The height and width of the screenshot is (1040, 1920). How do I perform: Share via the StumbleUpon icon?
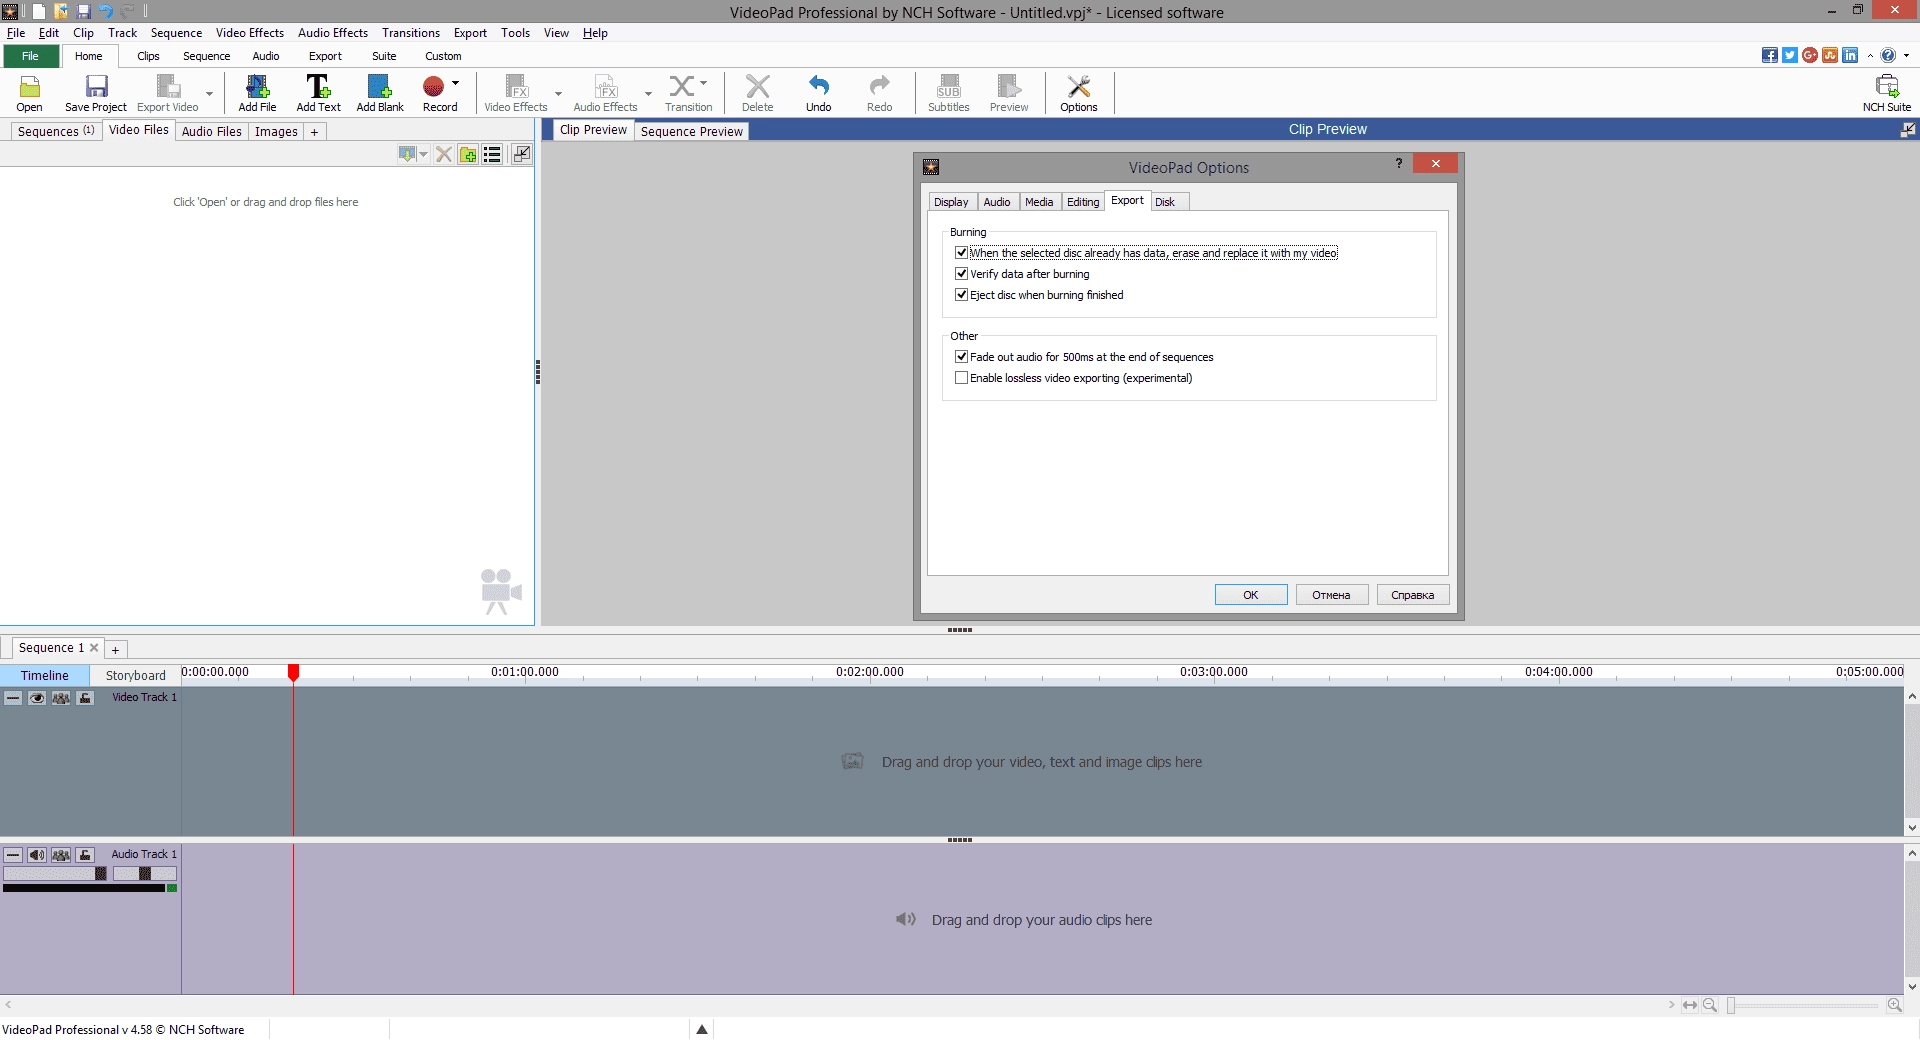pos(1830,55)
